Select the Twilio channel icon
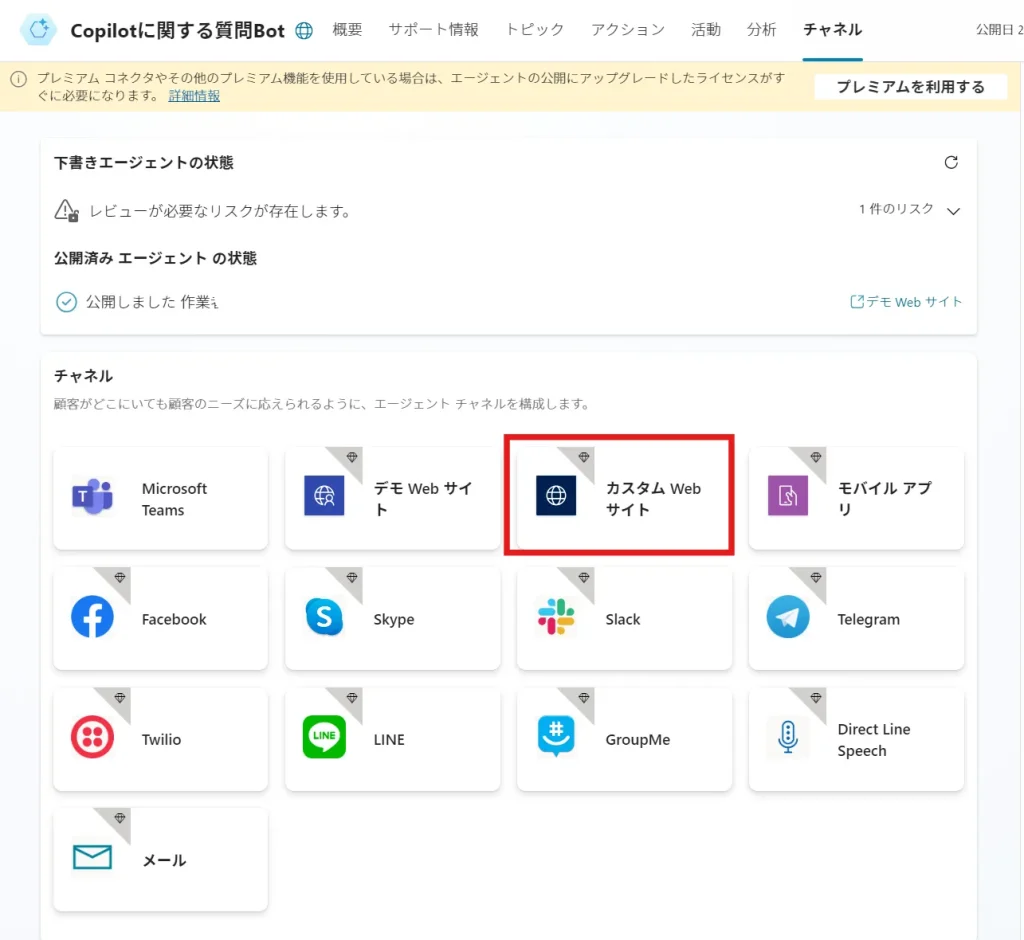 click(x=92, y=738)
